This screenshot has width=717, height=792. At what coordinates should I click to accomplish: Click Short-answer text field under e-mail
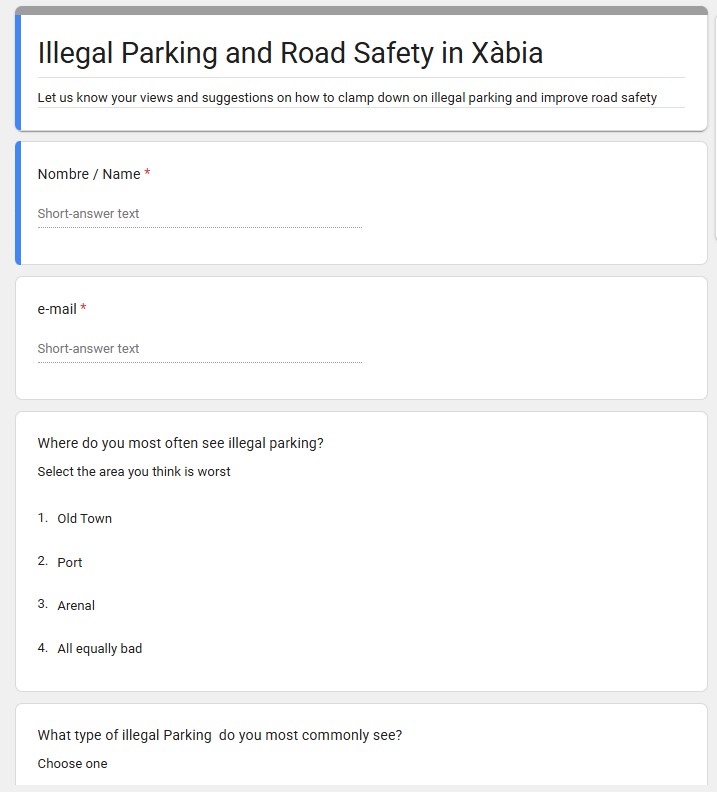[199, 349]
